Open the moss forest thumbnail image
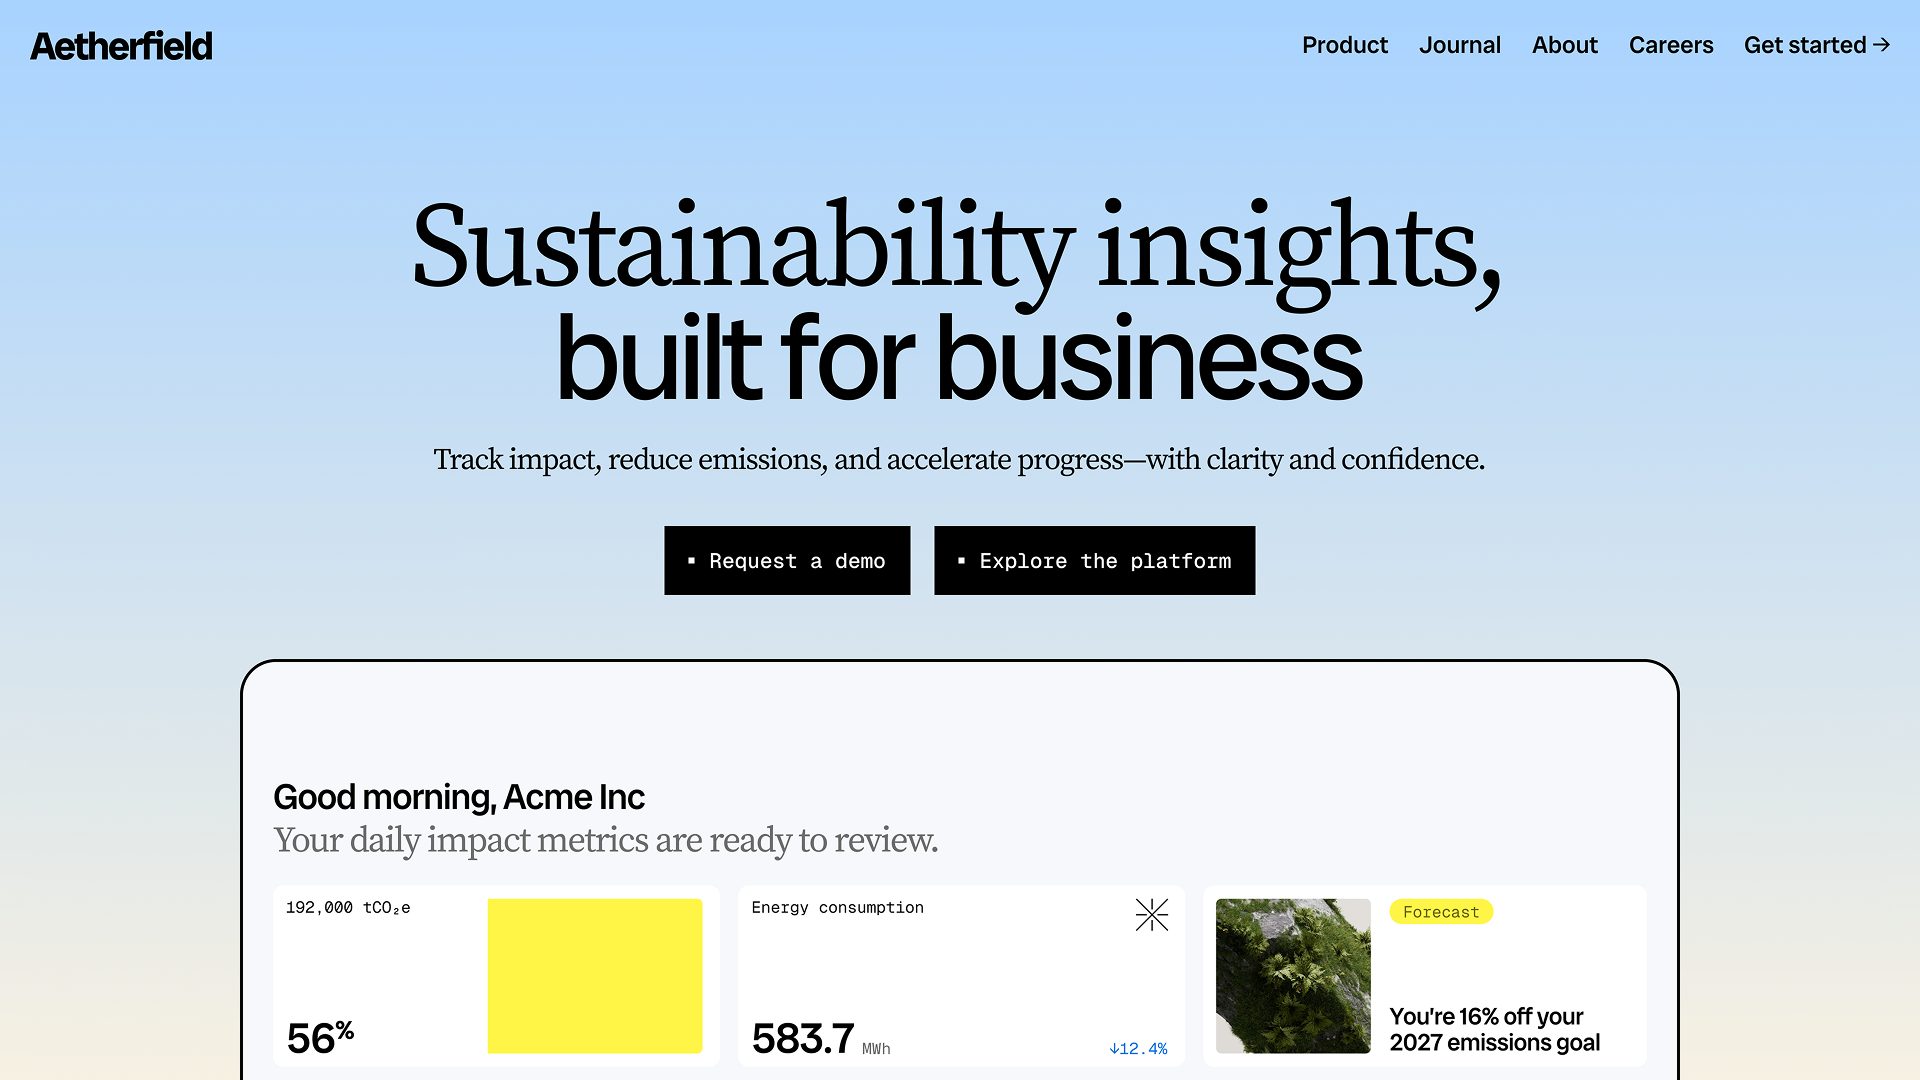 click(x=1292, y=975)
